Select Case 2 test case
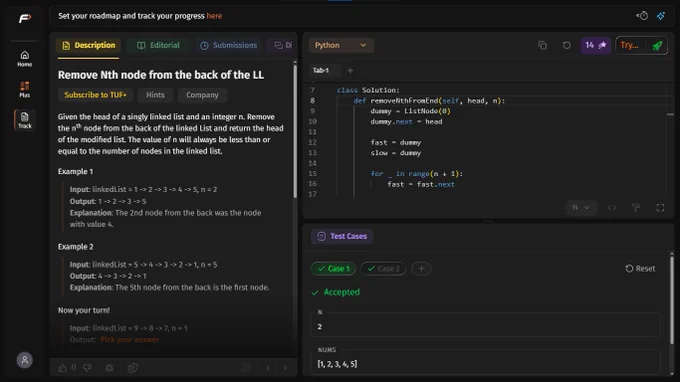 click(x=383, y=268)
